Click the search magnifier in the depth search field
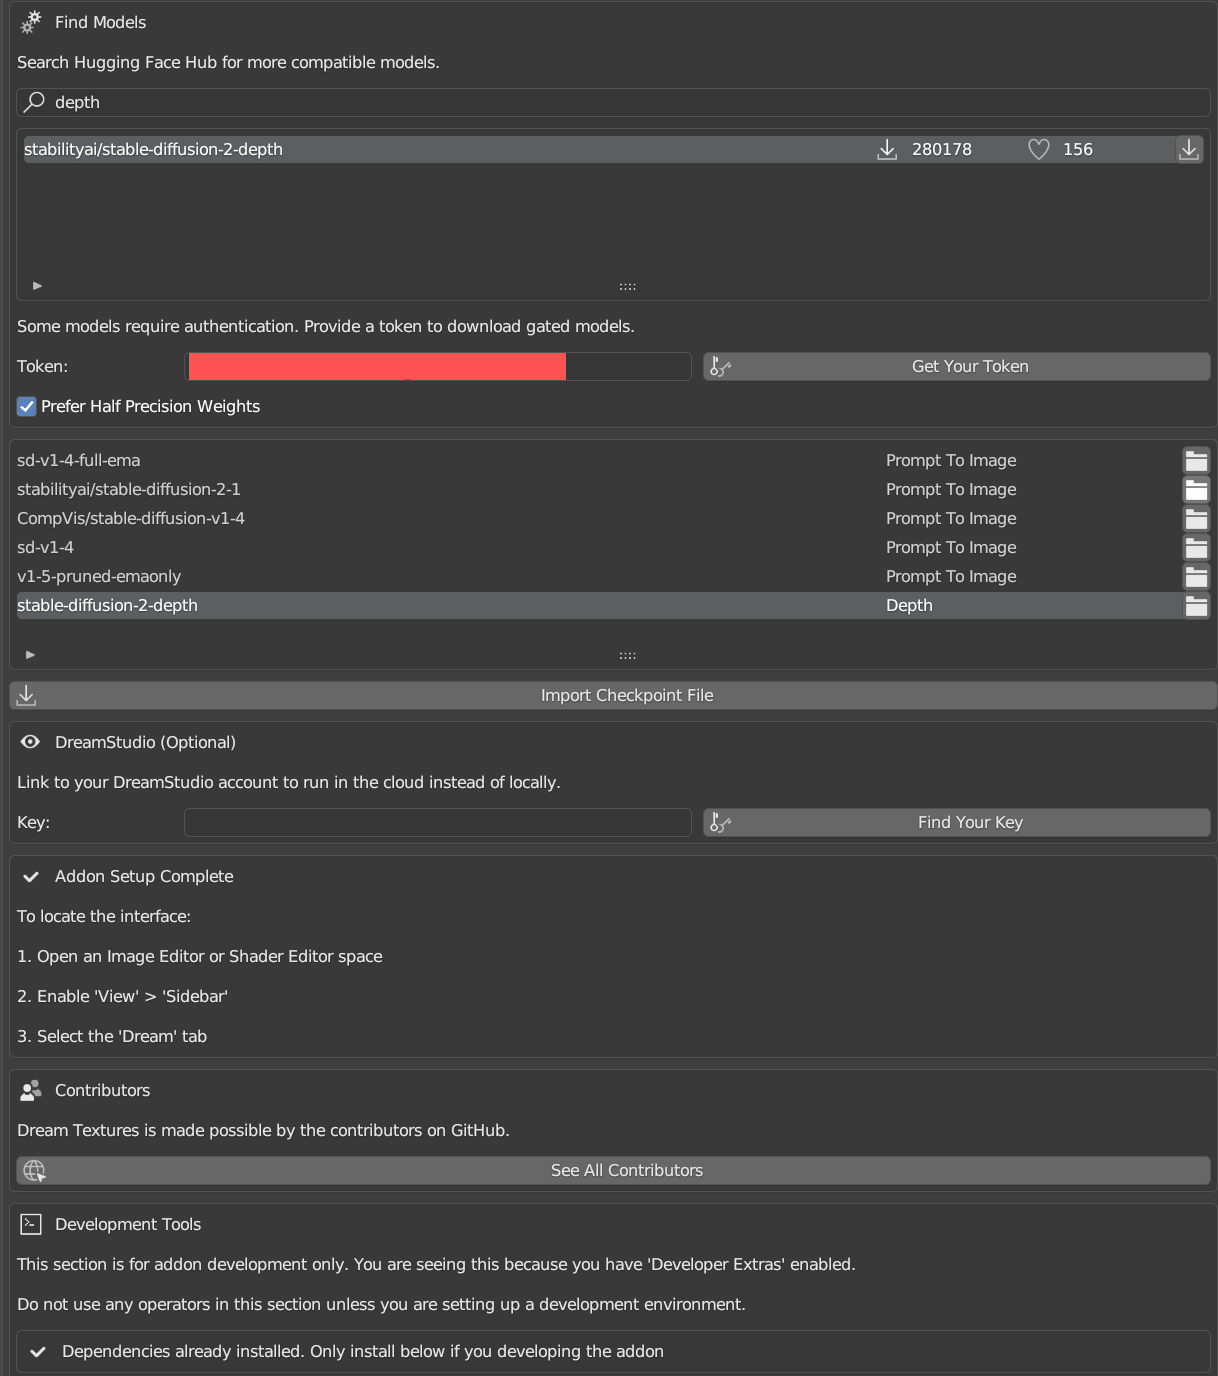This screenshot has width=1218, height=1376. [33, 102]
